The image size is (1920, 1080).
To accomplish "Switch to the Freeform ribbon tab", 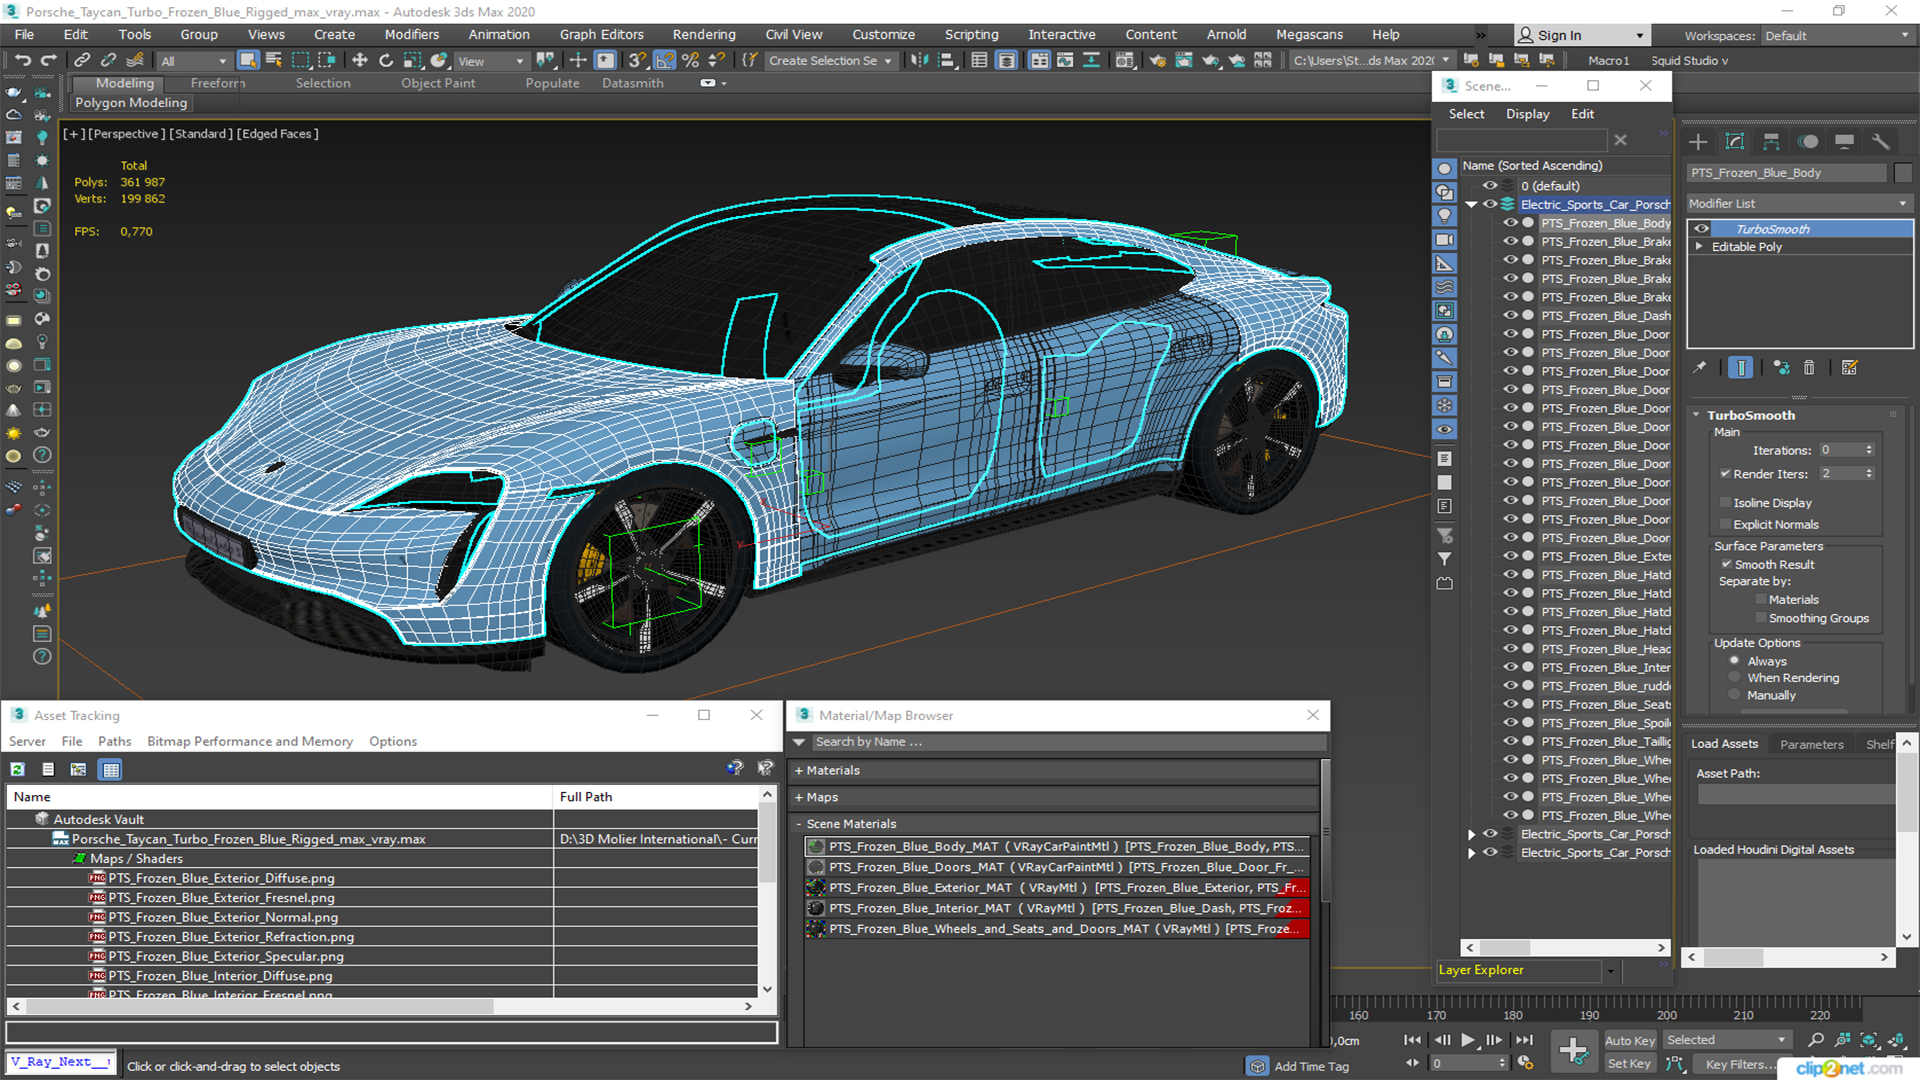I will [x=217, y=83].
